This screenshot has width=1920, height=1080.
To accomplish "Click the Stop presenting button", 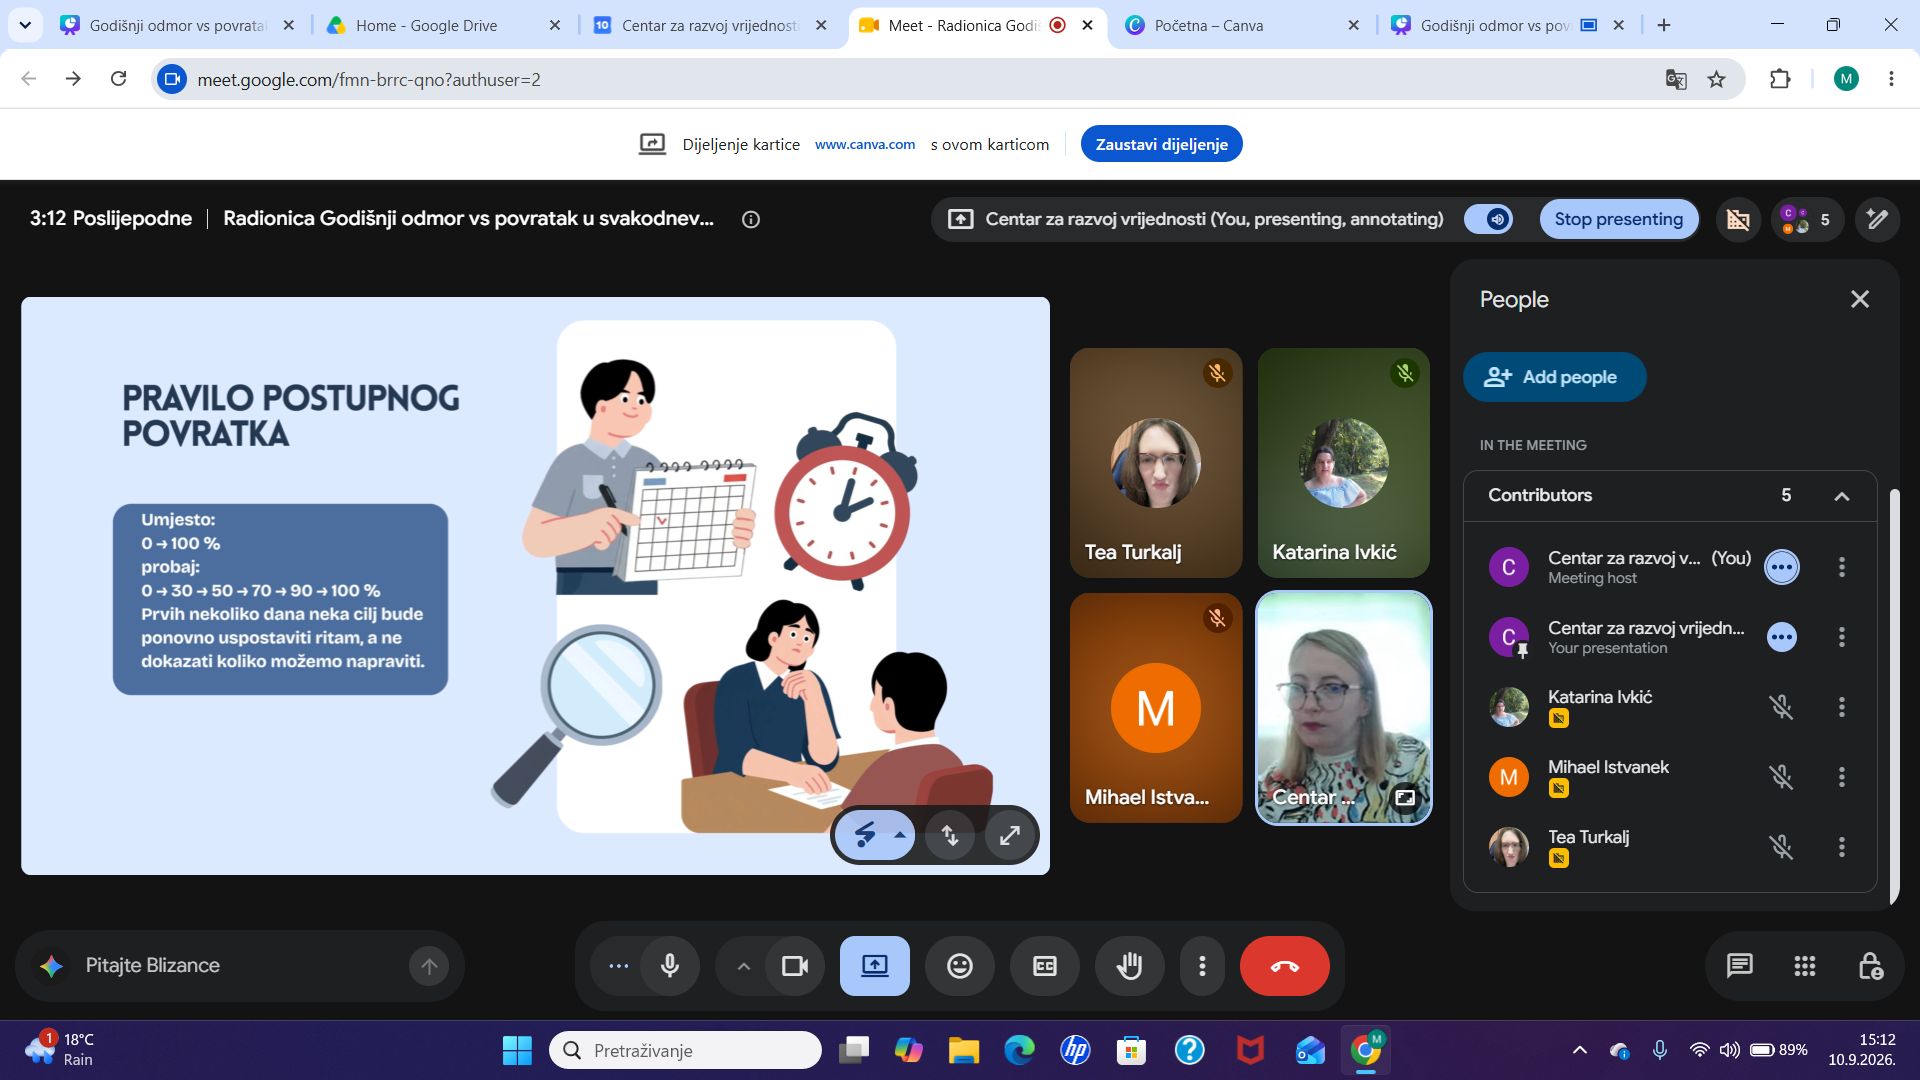I will [x=1618, y=219].
